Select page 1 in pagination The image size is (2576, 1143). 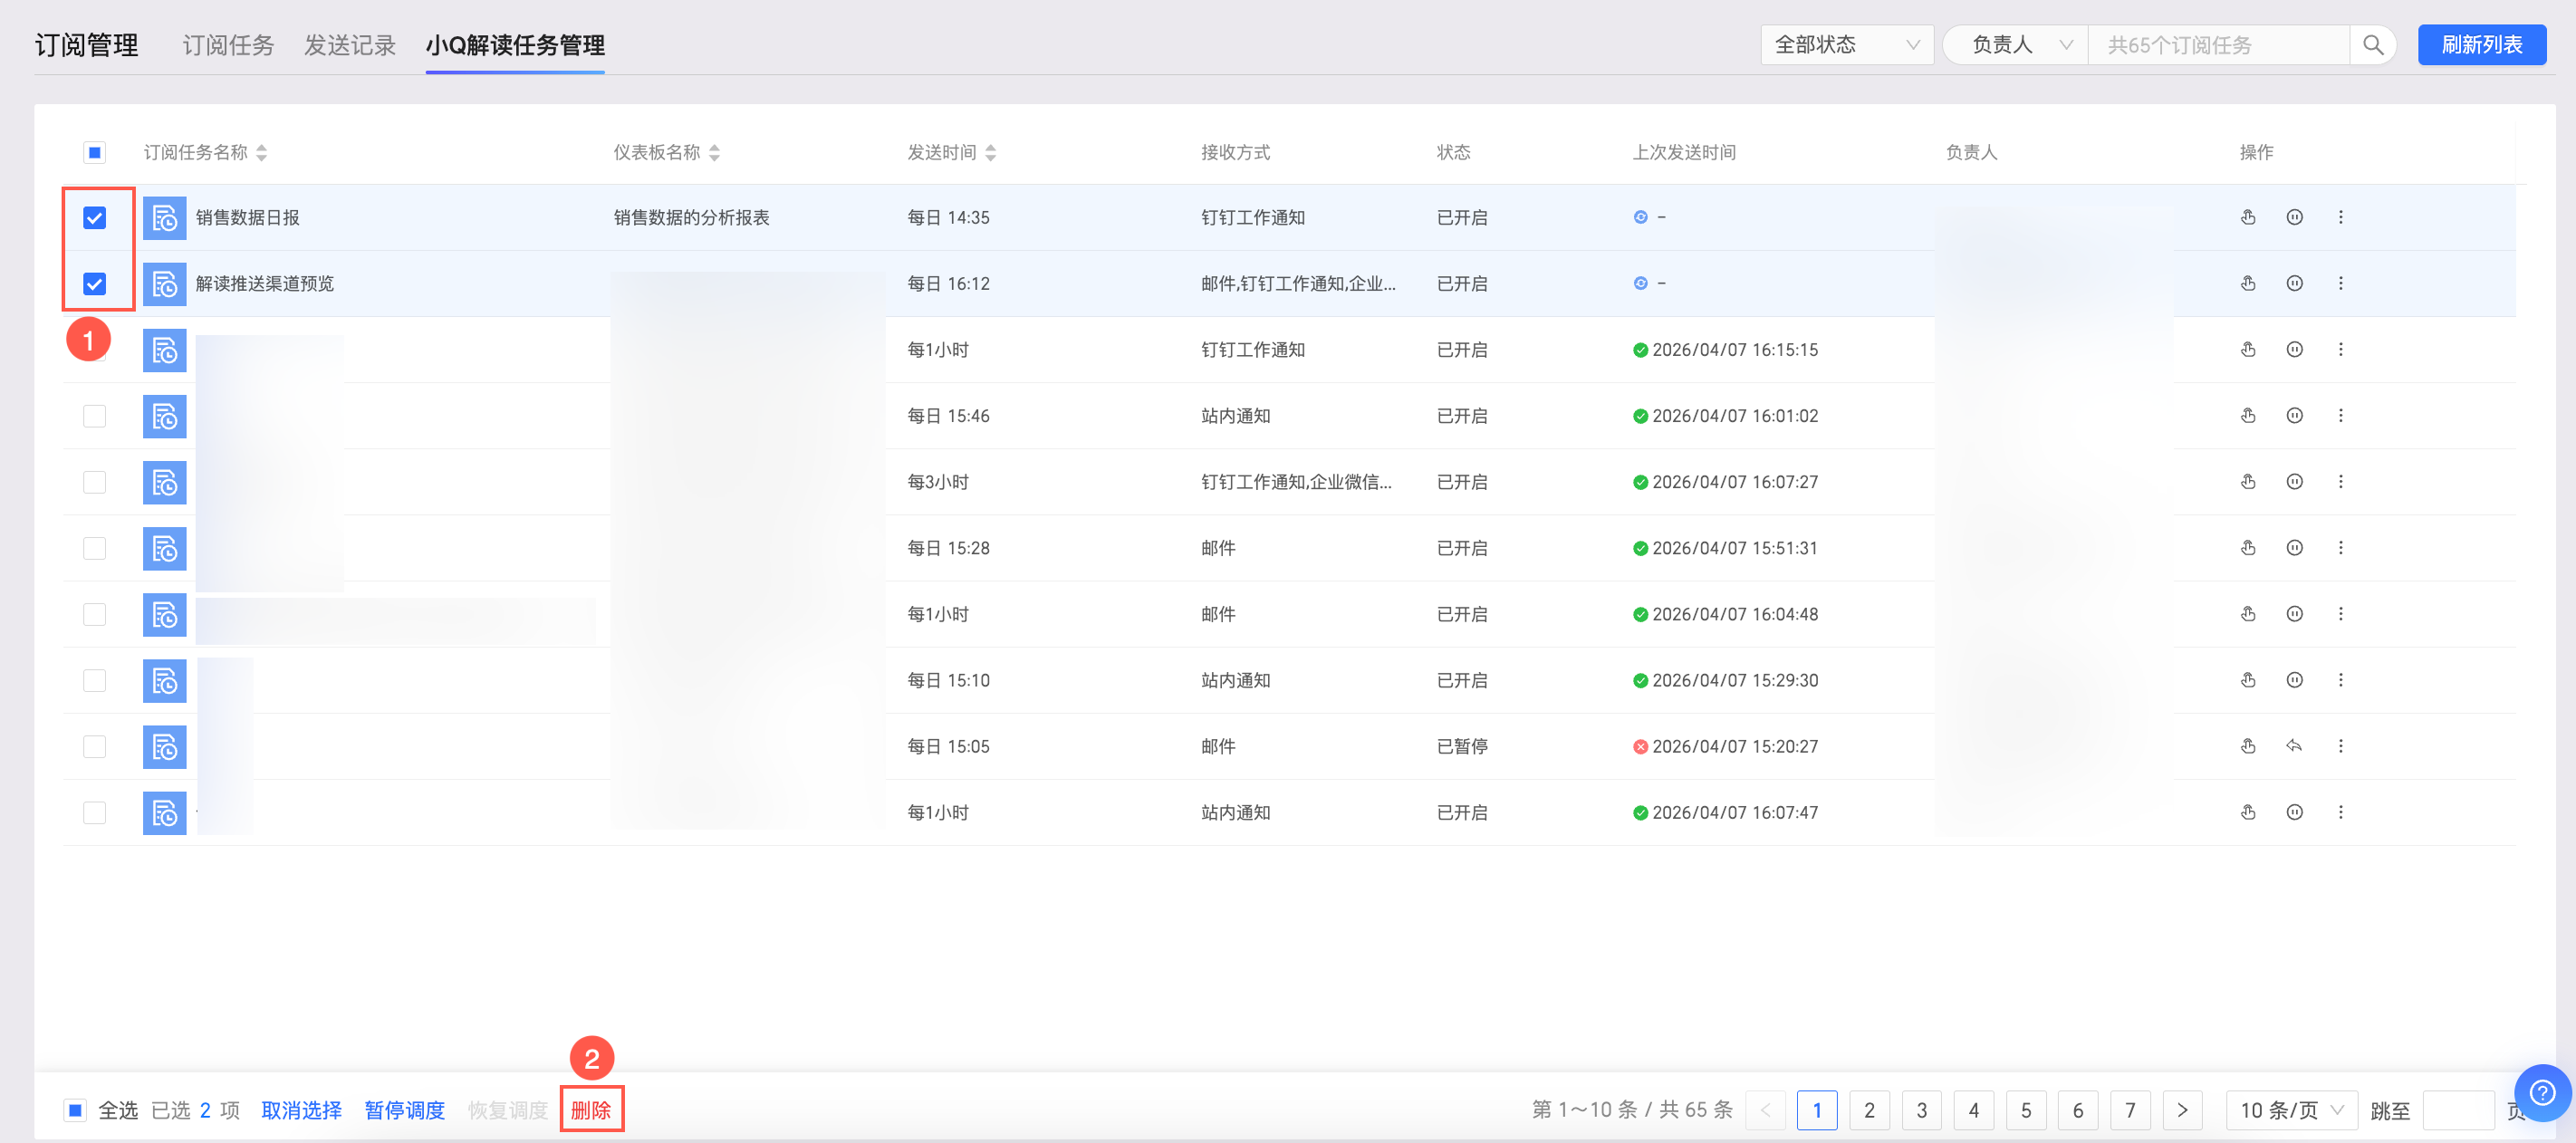[1816, 1109]
